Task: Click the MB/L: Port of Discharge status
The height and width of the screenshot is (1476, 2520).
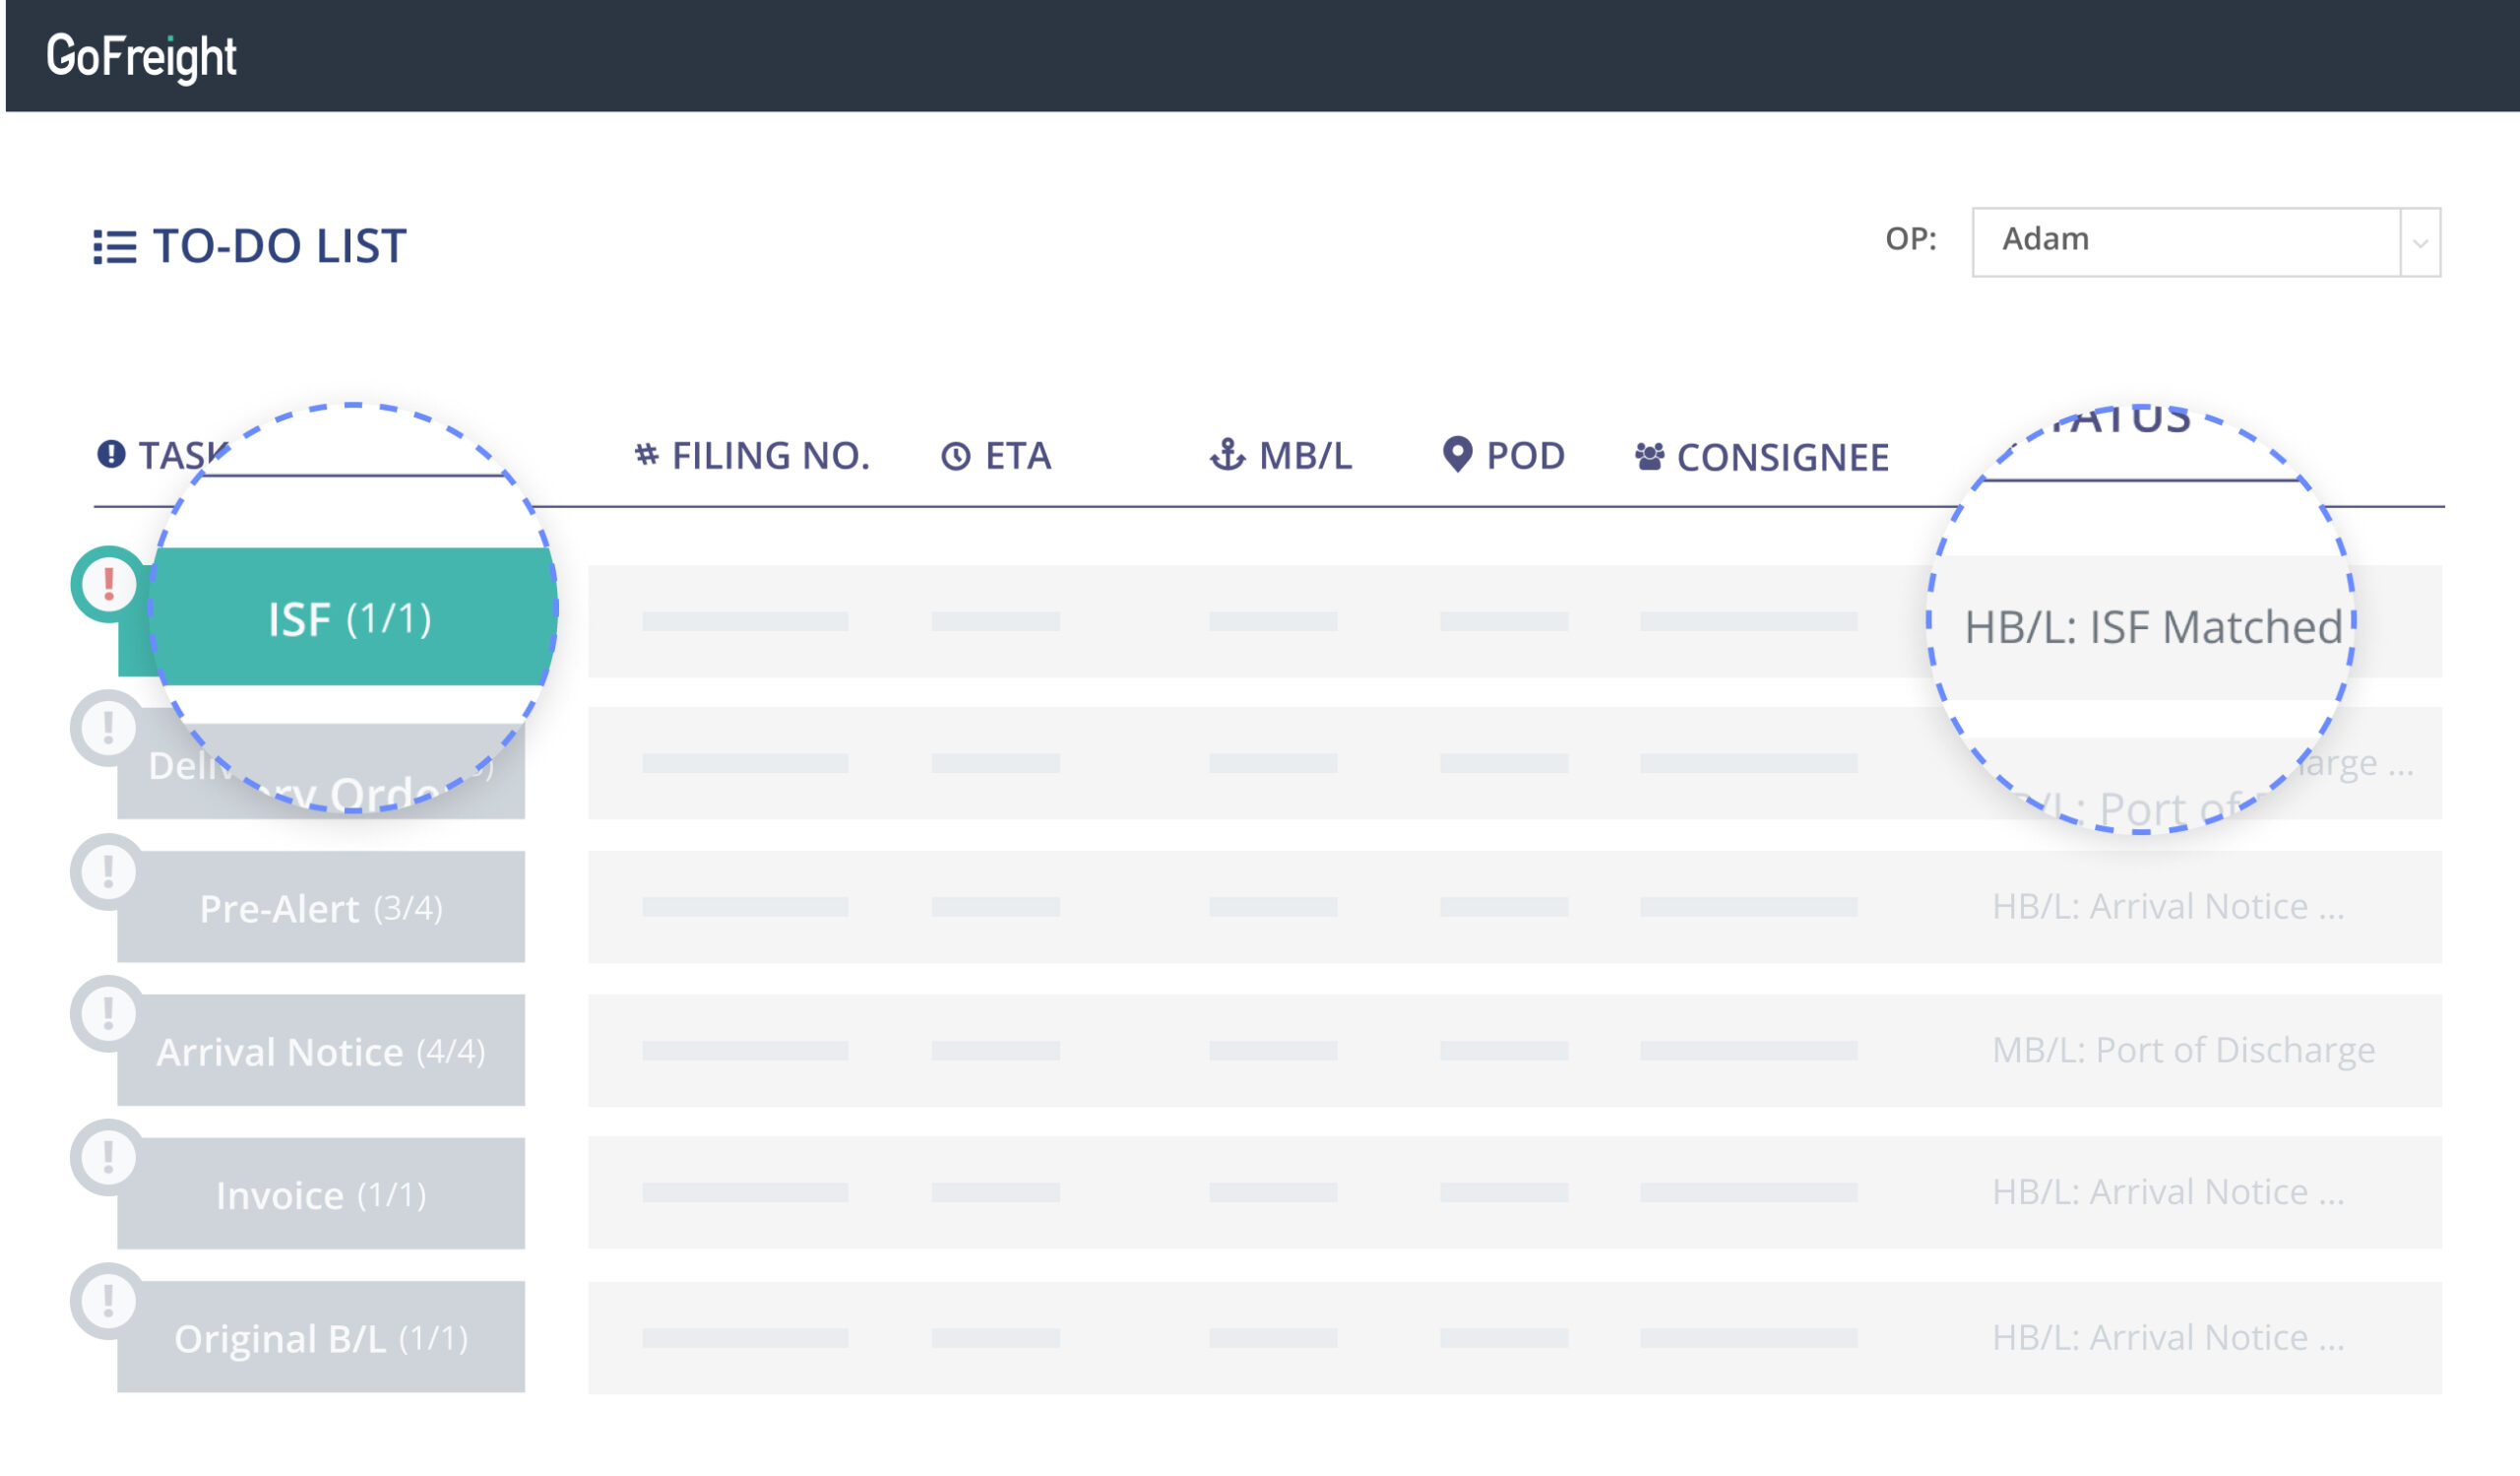Action: tap(2182, 1051)
